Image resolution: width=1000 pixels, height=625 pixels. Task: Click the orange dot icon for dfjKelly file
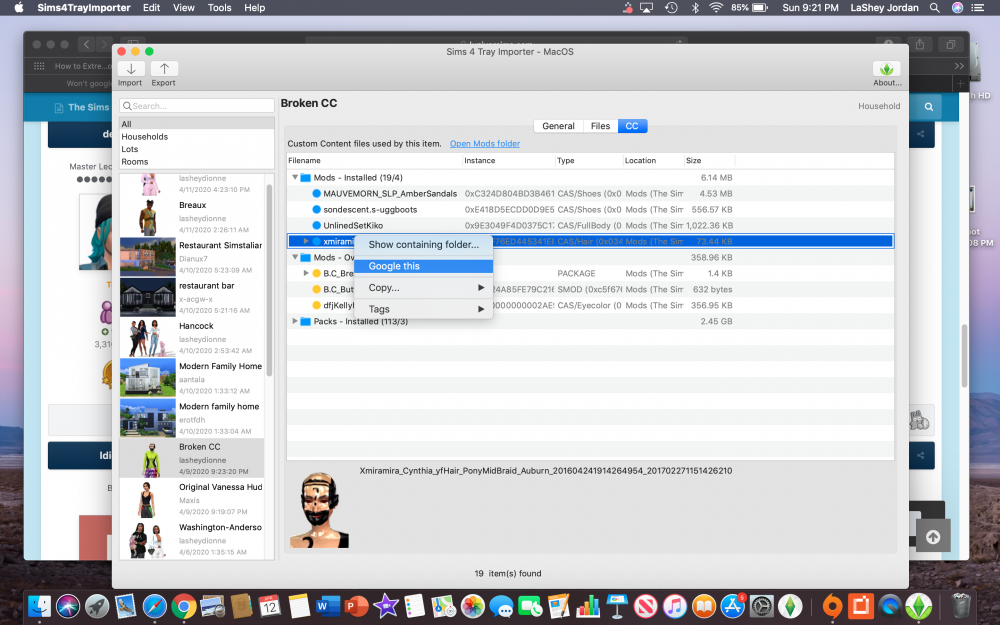pos(316,305)
